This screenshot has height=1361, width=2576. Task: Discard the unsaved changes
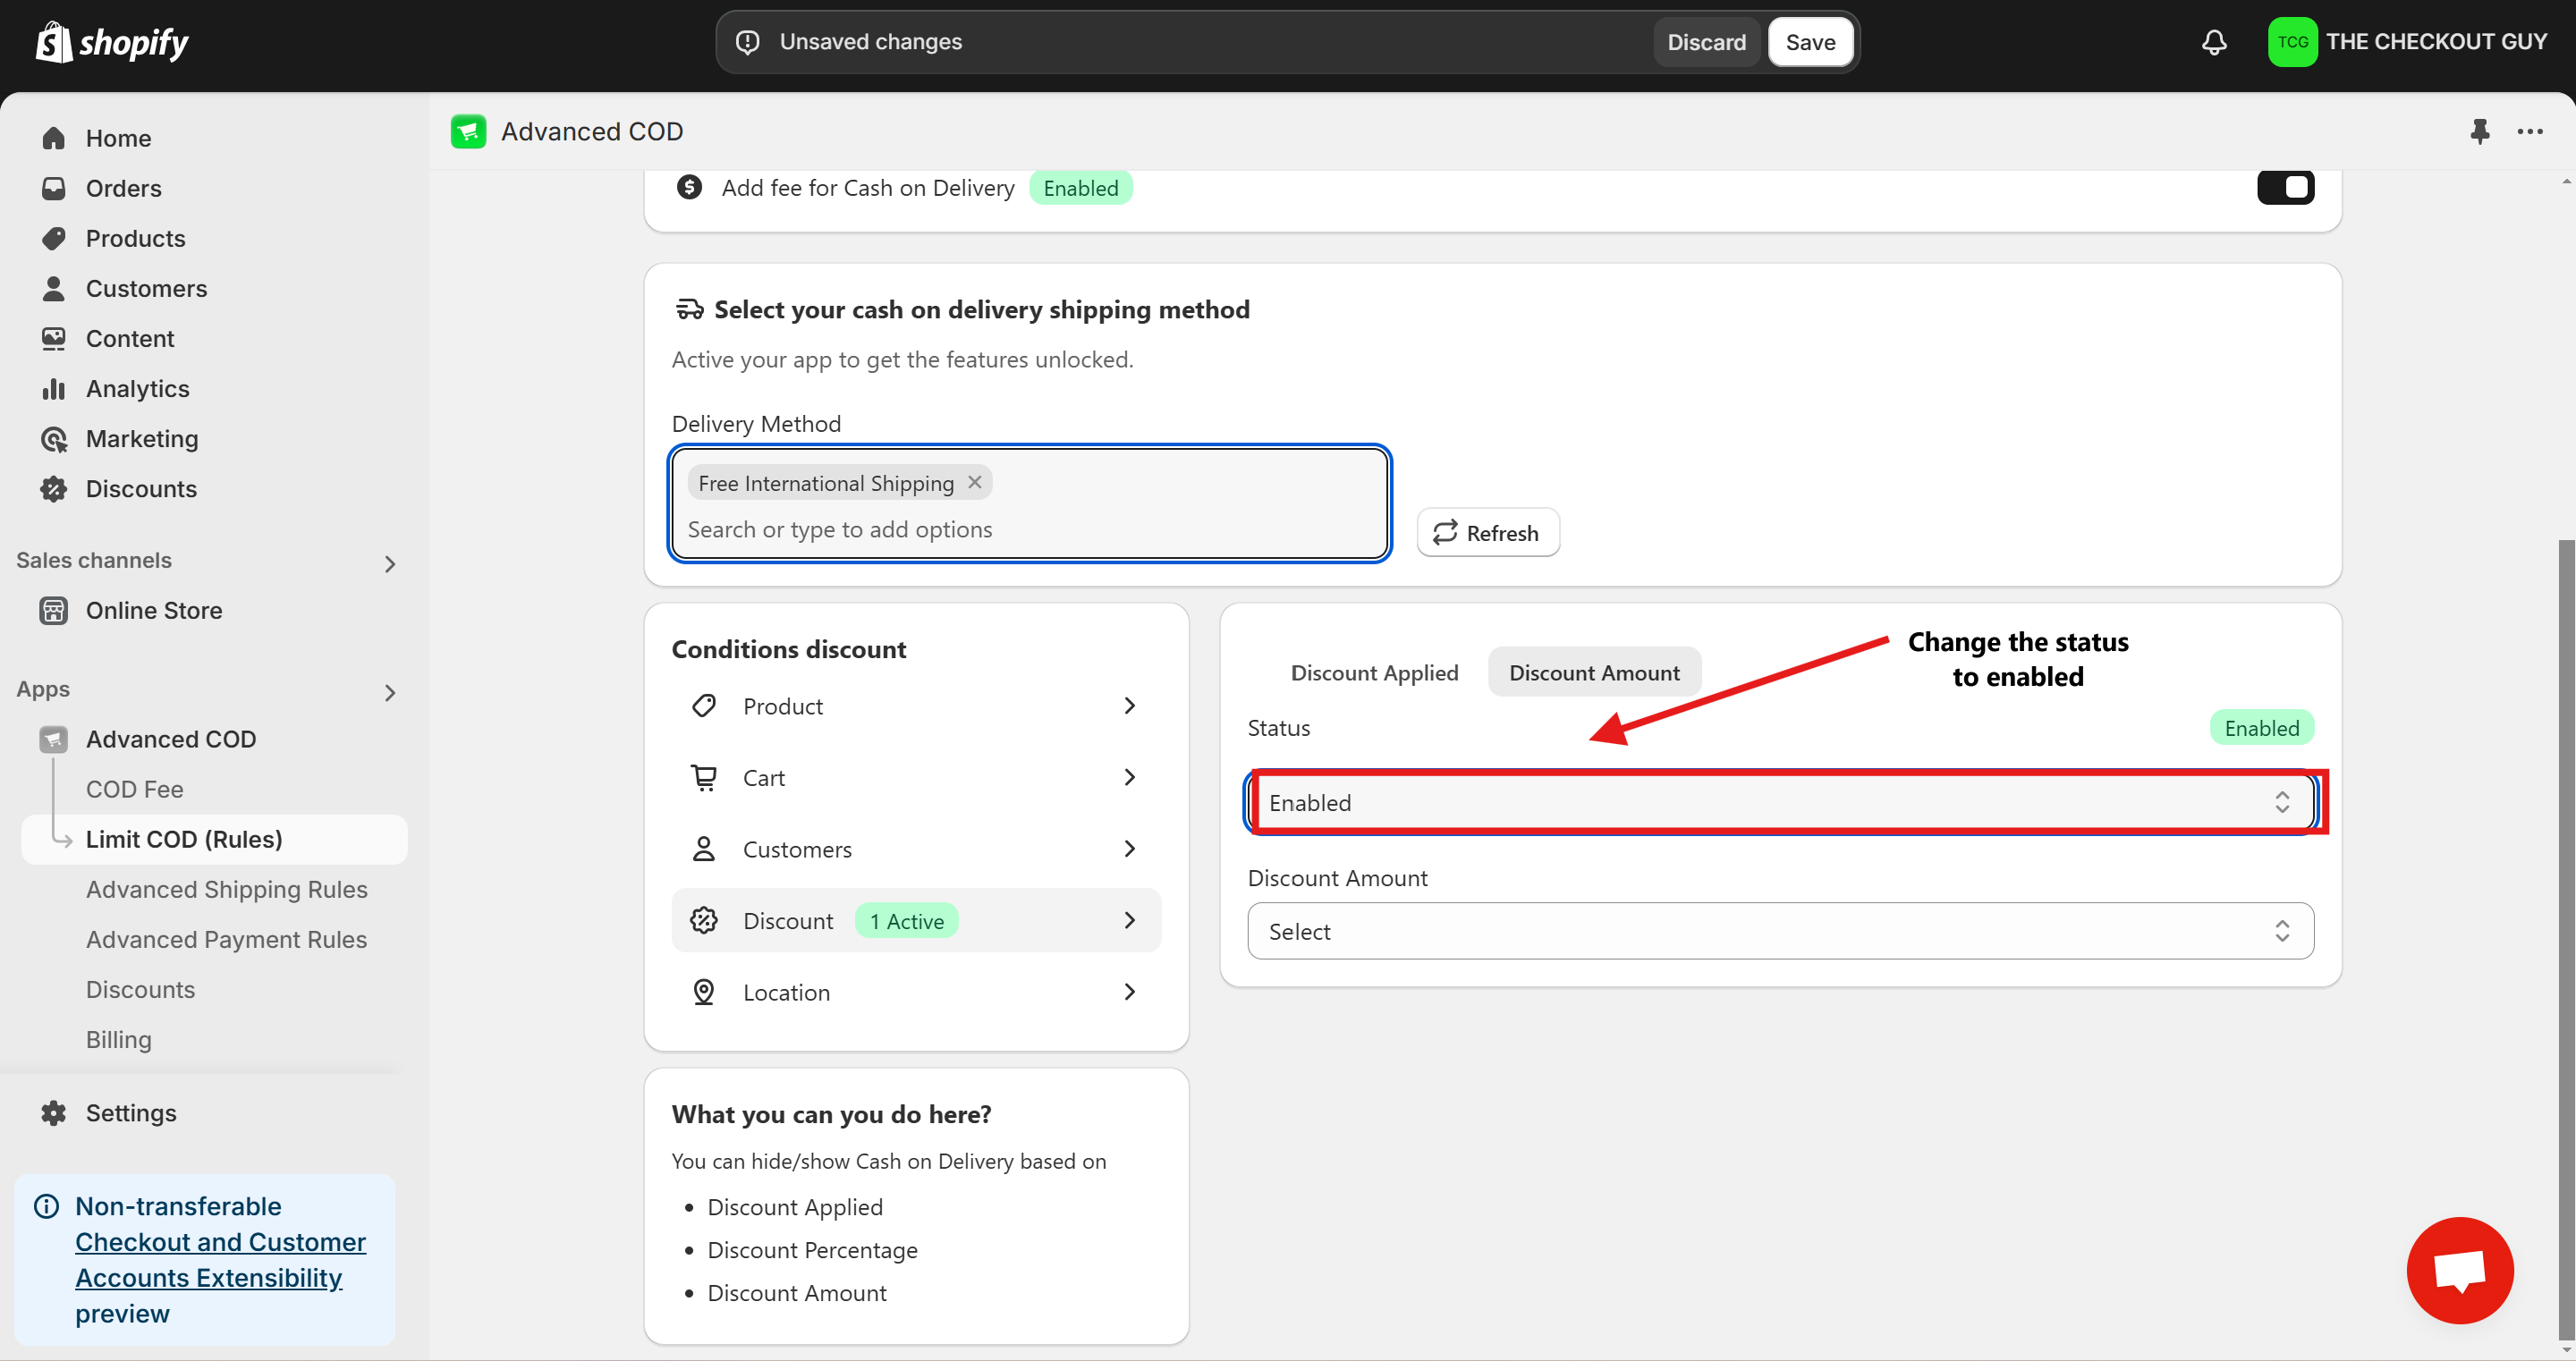point(1706,42)
